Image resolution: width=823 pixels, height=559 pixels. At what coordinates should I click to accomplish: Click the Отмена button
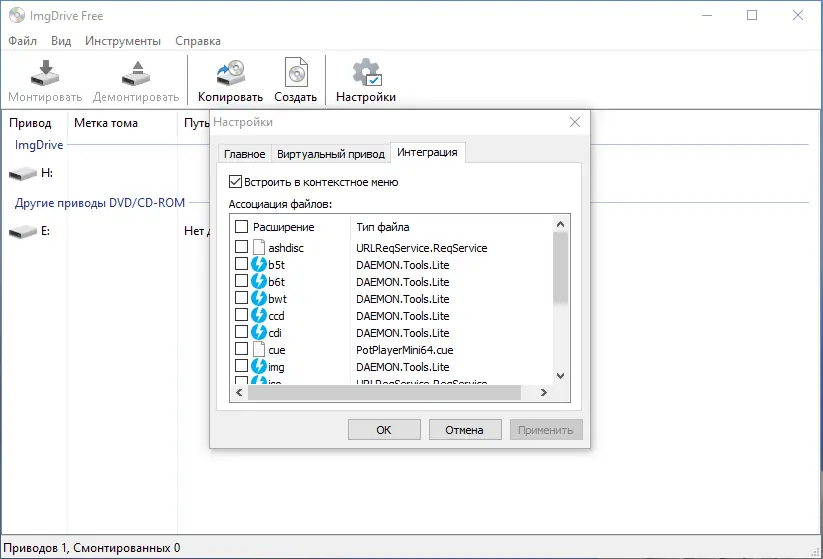[x=465, y=430]
